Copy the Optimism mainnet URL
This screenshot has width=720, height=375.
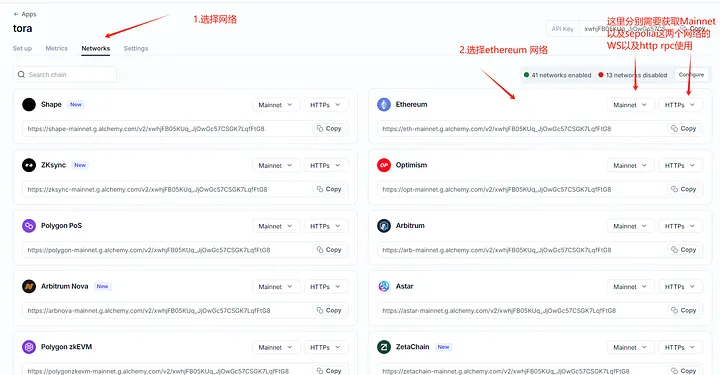coord(684,189)
